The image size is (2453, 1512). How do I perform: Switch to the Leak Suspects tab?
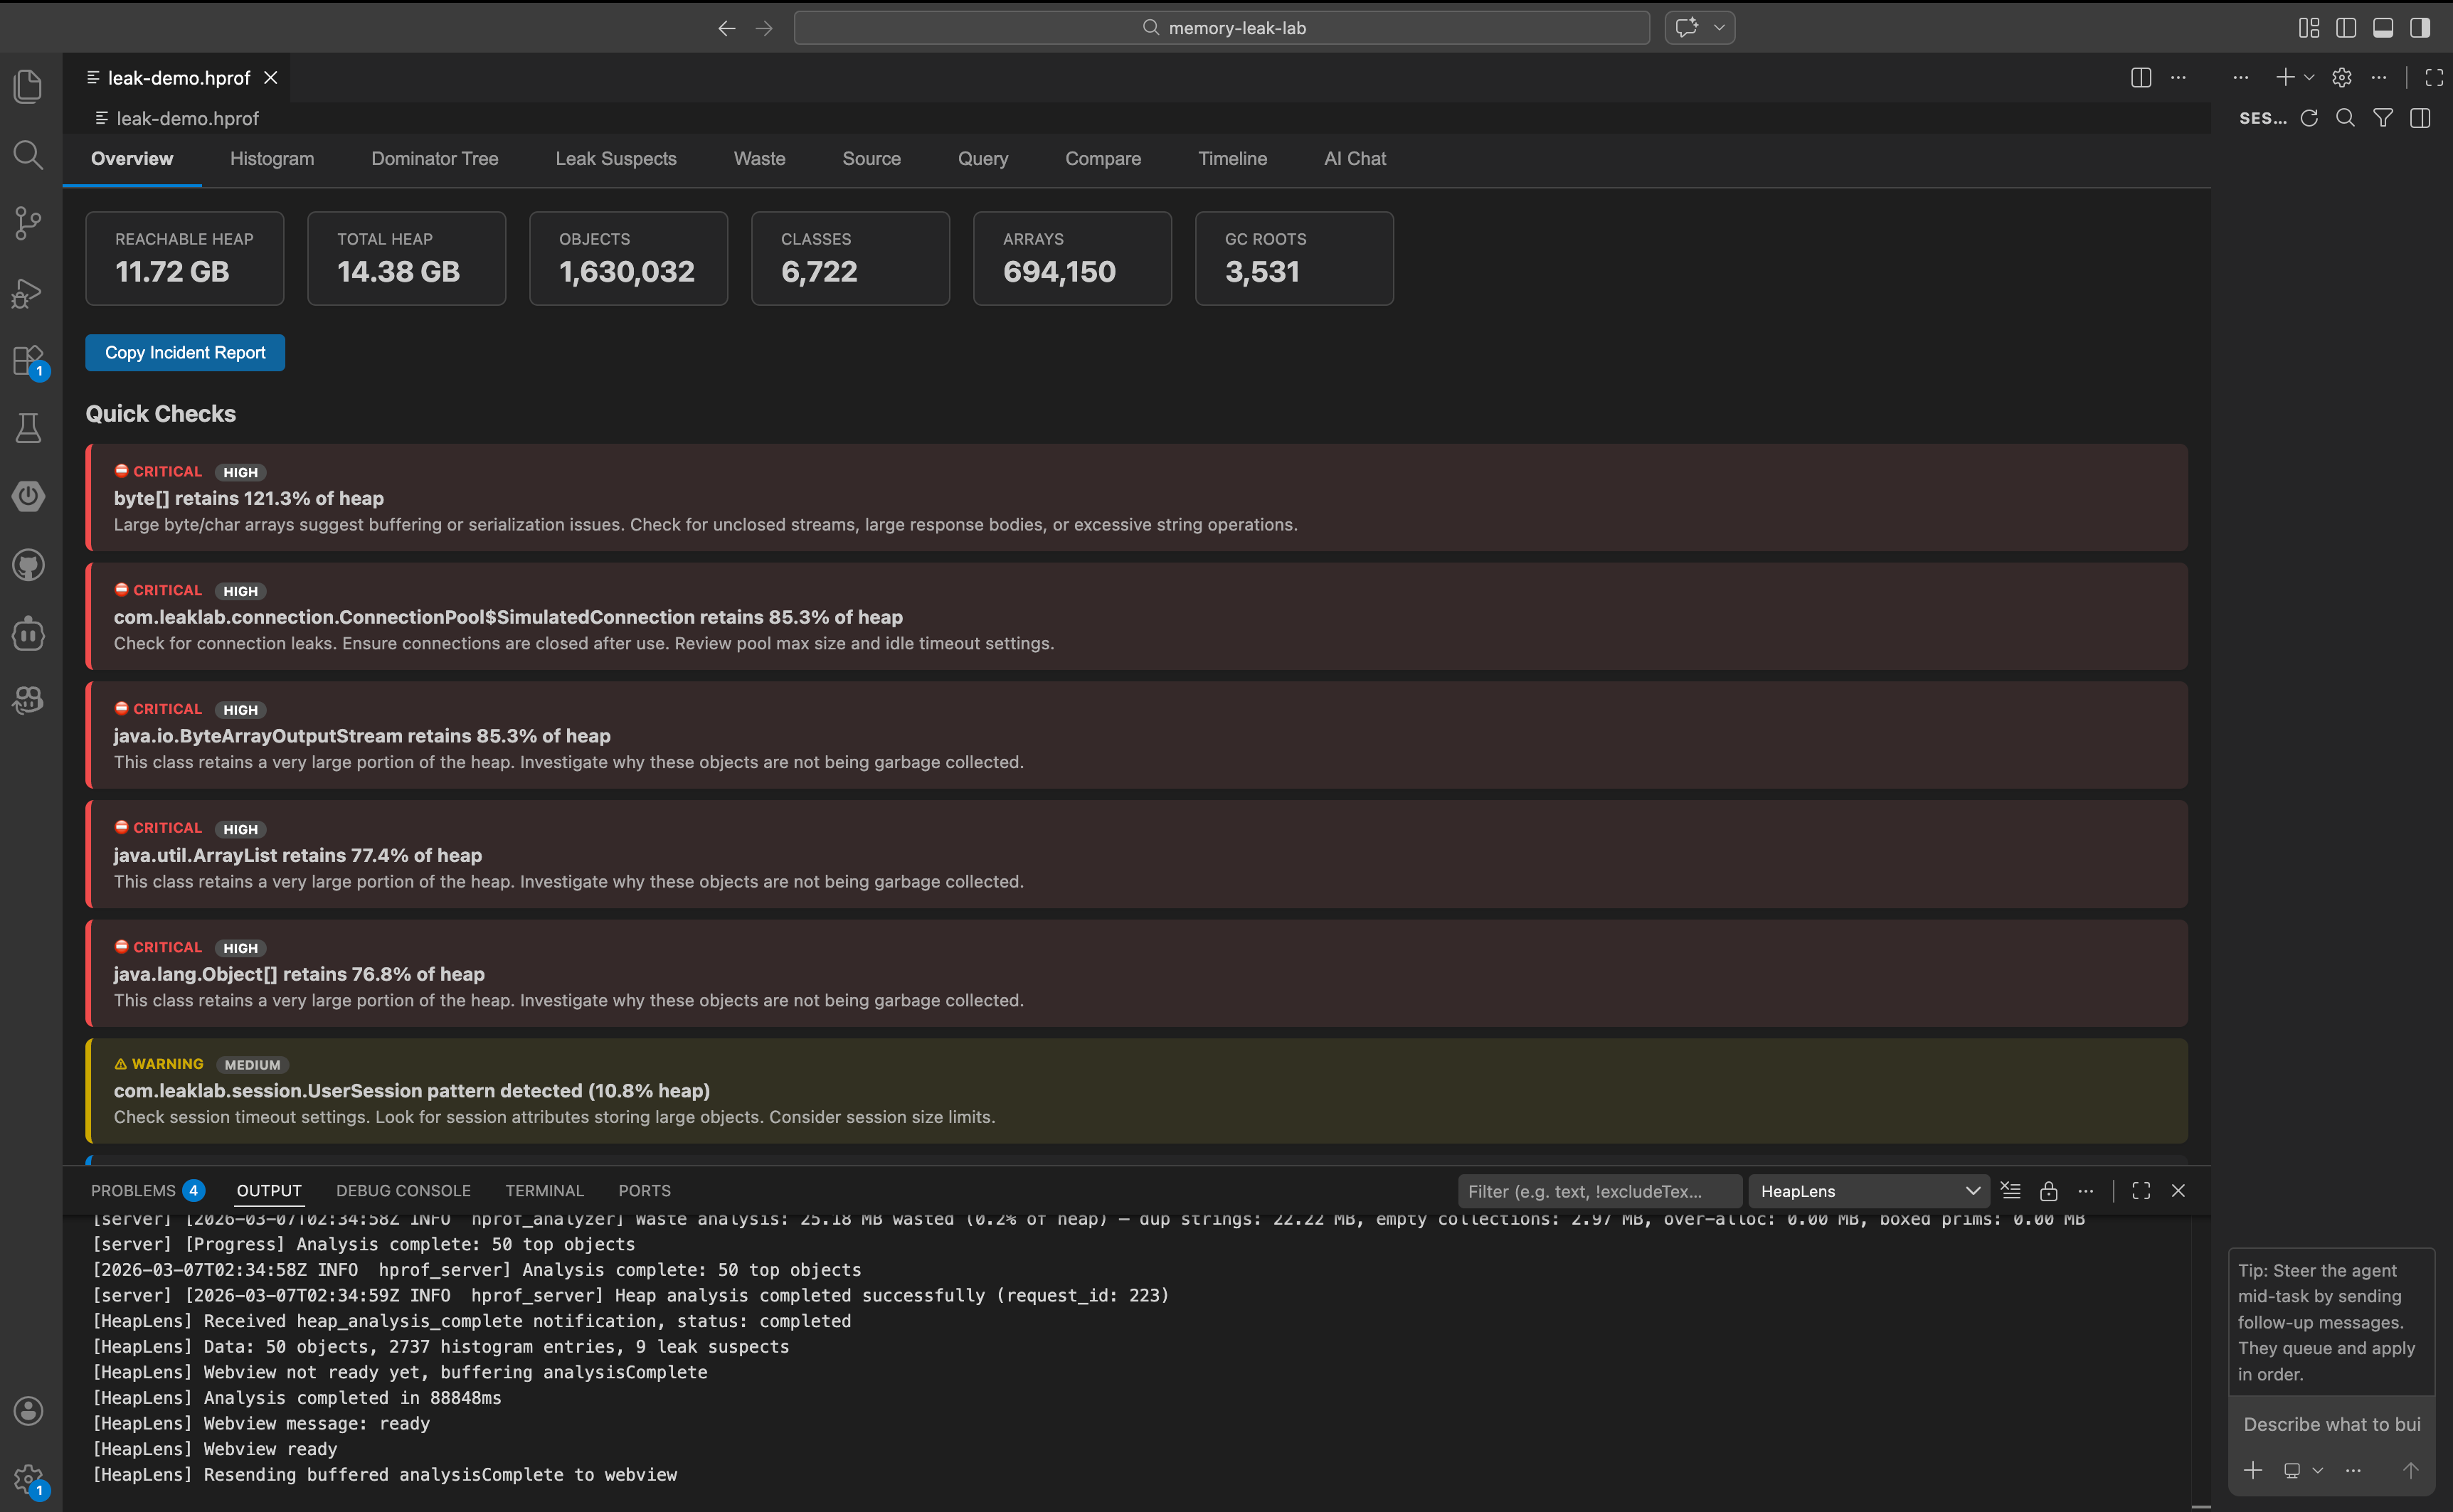[x=616, y=158]
